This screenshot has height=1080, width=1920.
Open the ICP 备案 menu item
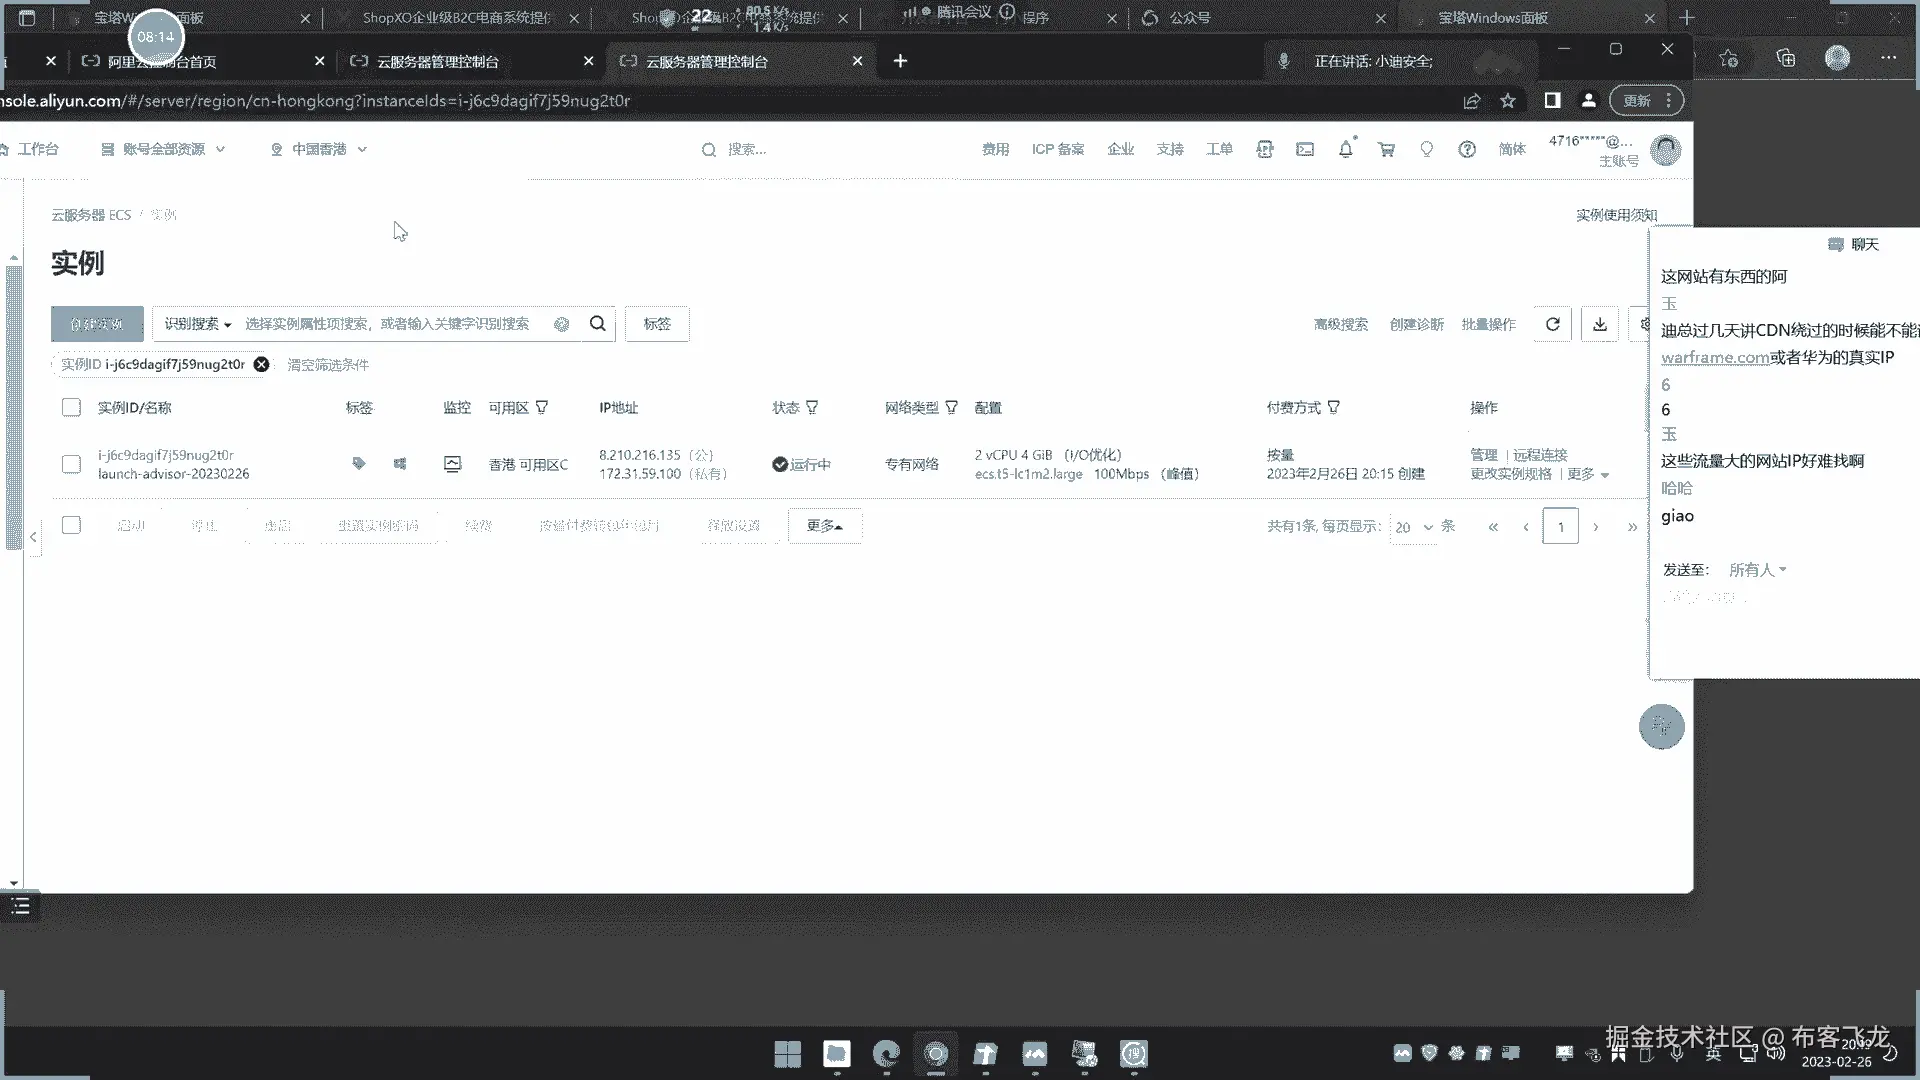pyautogui.click(x=1057, y=149)
